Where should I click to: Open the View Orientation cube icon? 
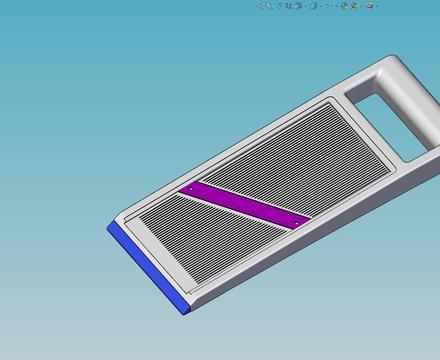(x=298, y=6)
